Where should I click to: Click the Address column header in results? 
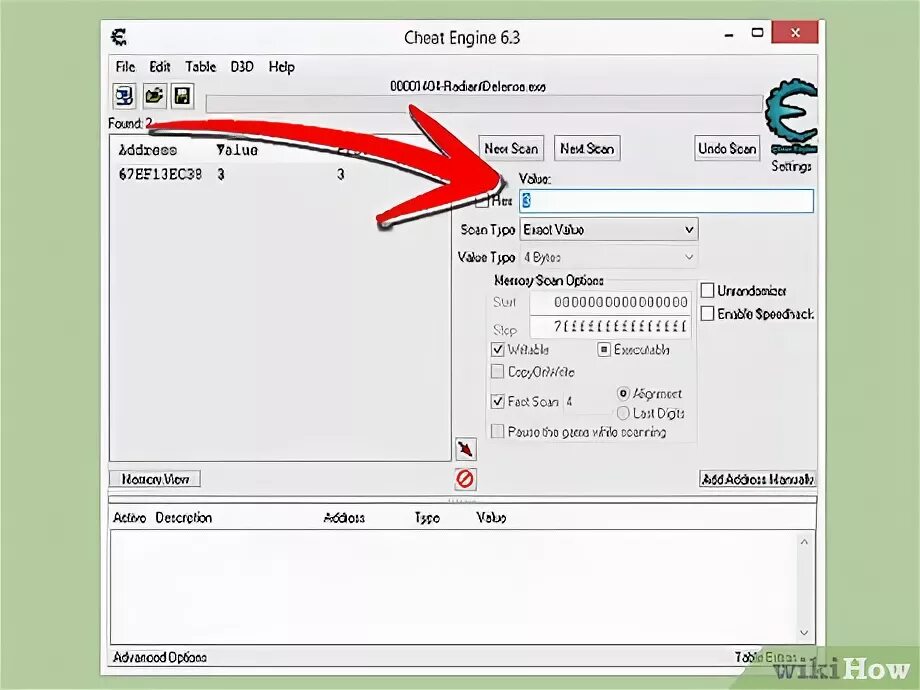tap(148, 150)
